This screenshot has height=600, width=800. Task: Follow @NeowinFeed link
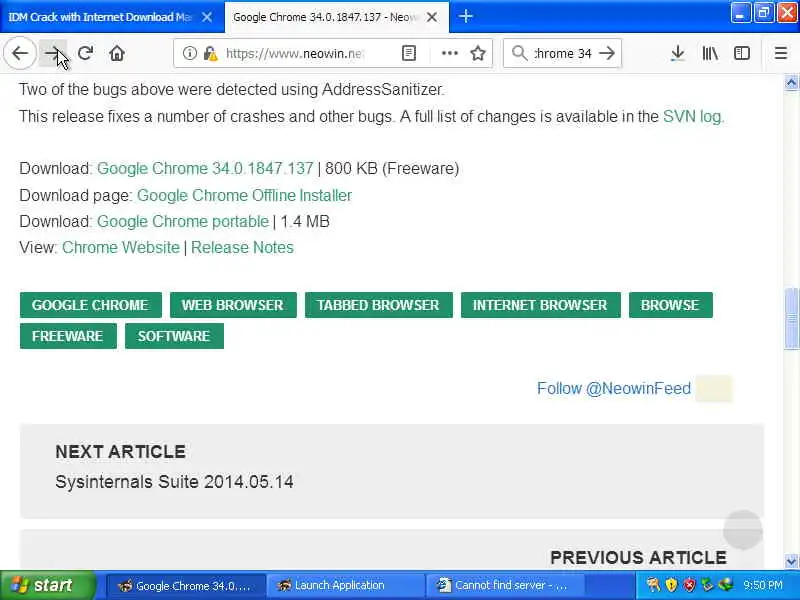click(614, 388)
